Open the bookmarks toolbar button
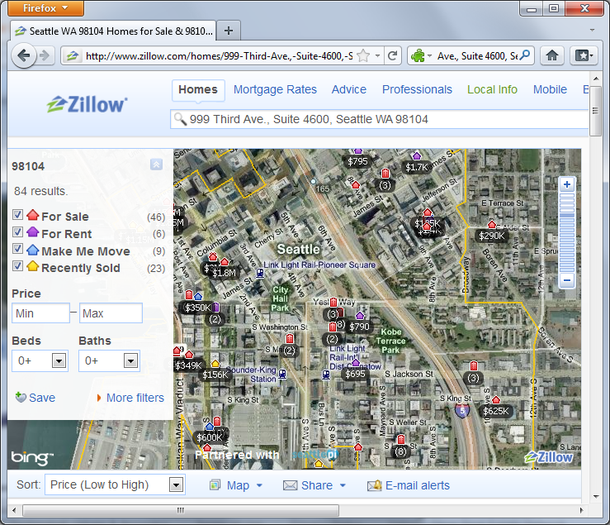Viewport: 610px width, 525px height. [583, 56]
